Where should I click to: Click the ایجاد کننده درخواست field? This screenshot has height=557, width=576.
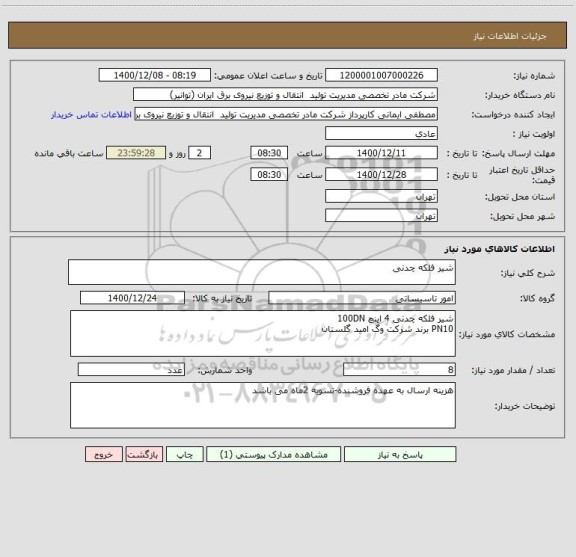click(286, 114)
